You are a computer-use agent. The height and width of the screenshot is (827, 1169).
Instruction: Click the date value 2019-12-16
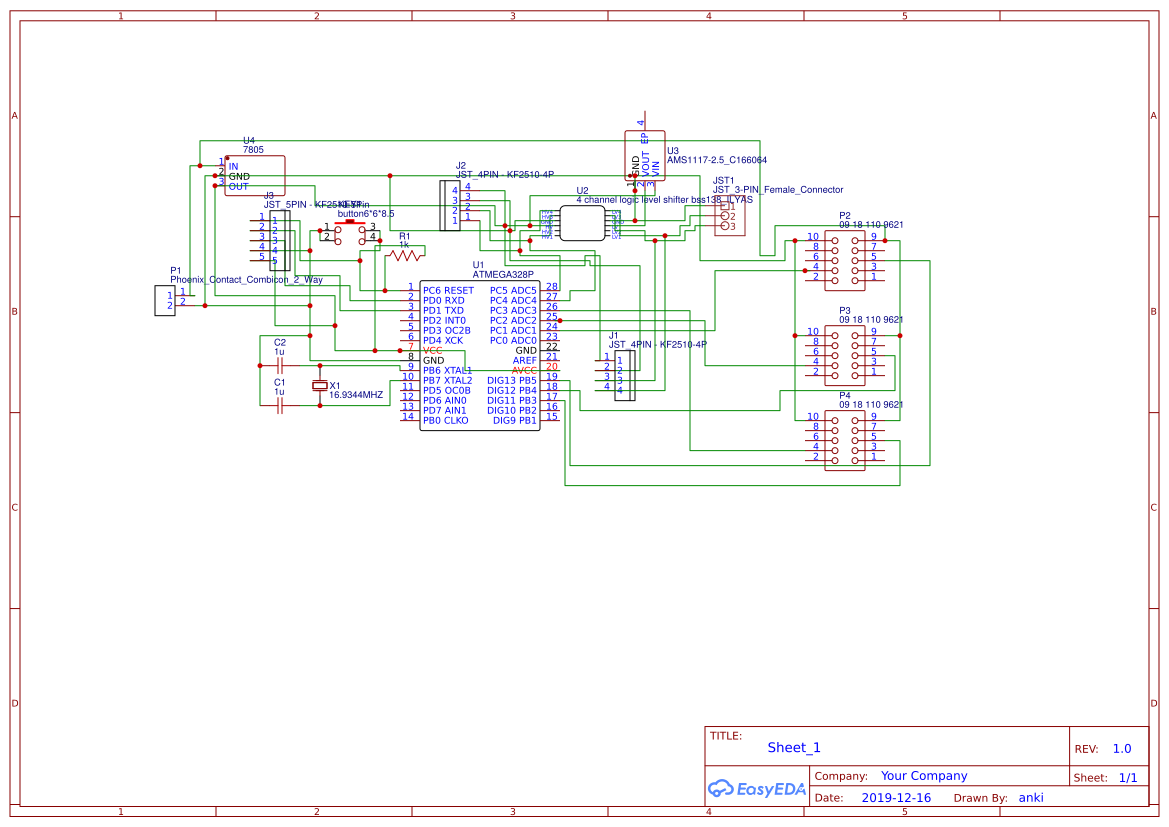[895, 798]
